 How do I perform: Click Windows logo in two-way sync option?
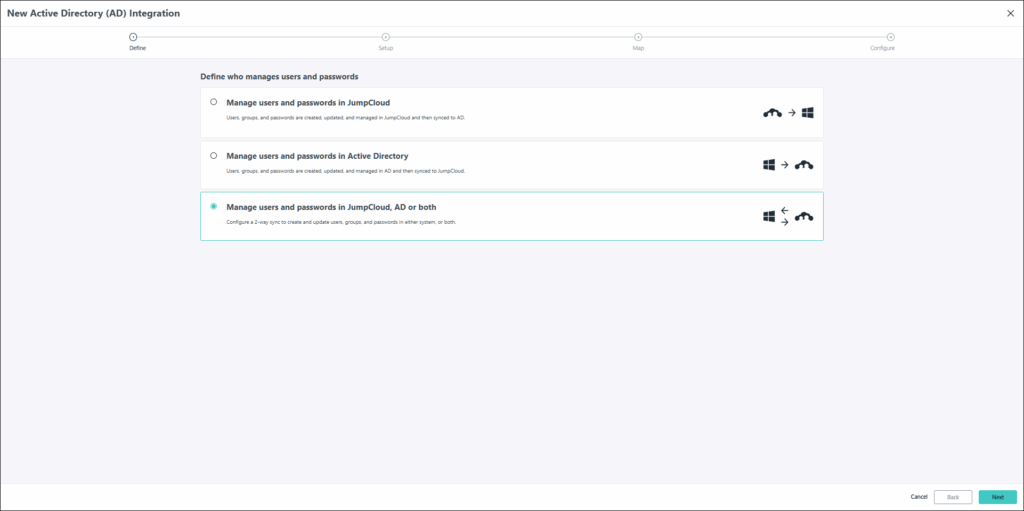(769, 216)
